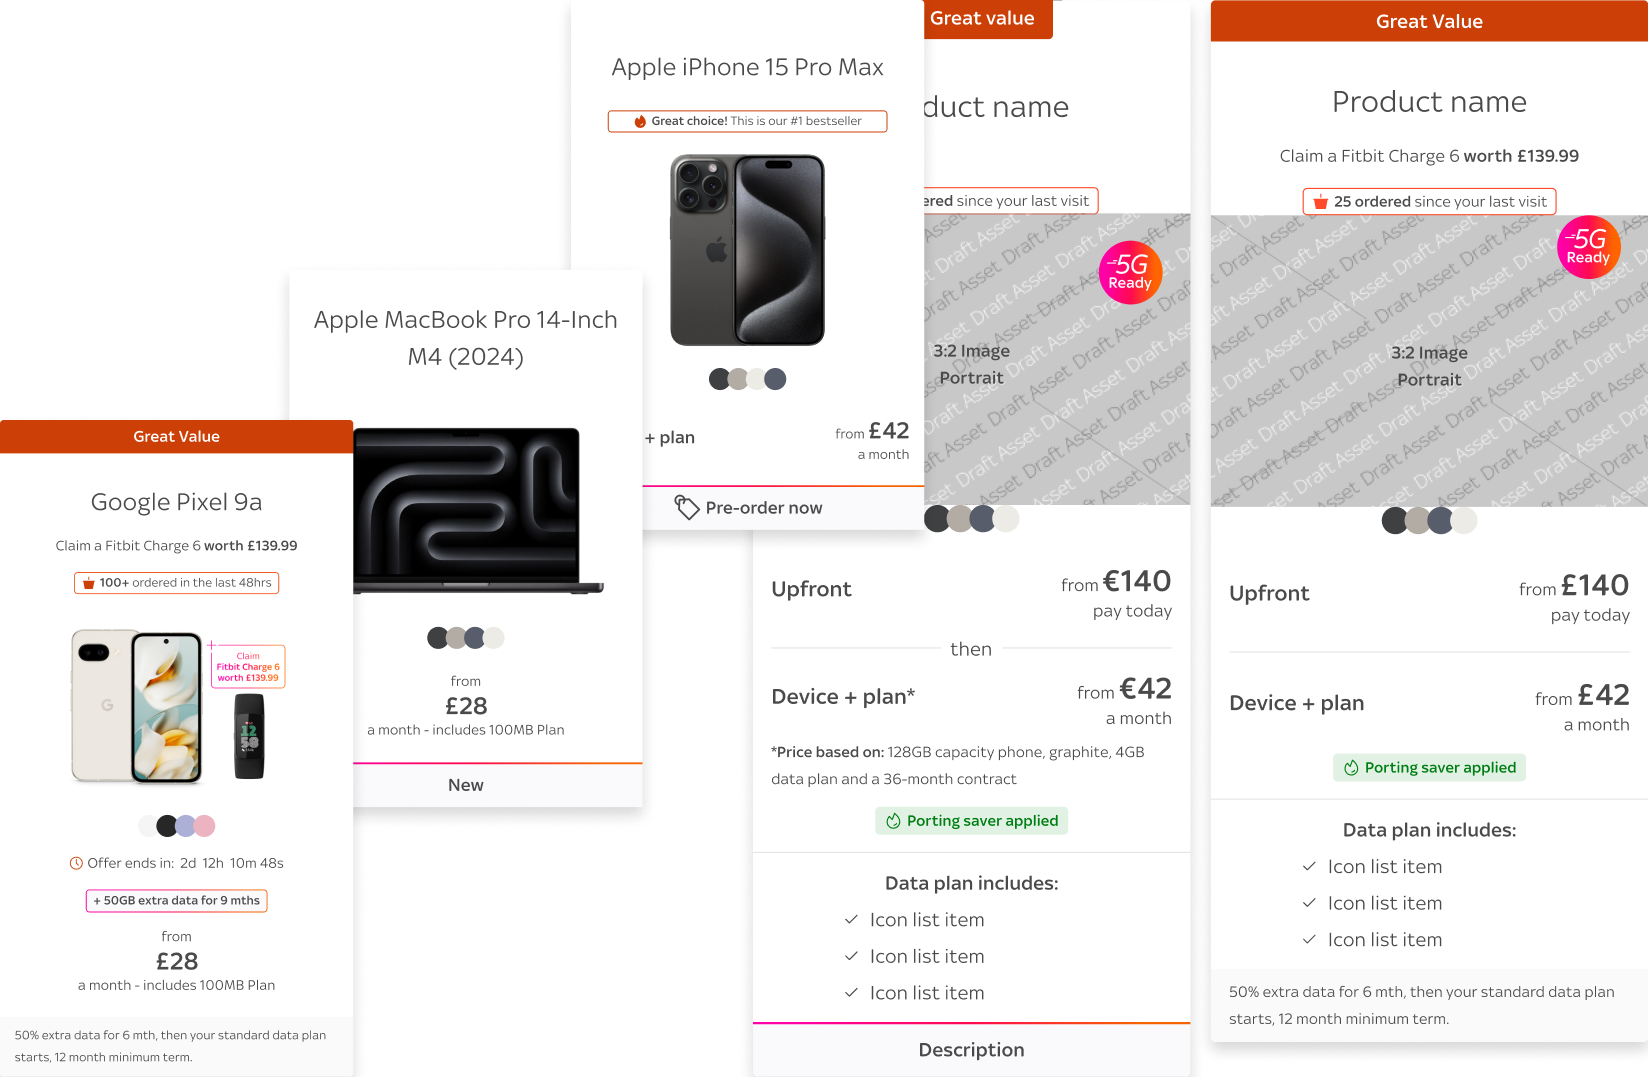Click the Great Value banner above Google Pixel 9a
Screen dimensions: 1648x1077
(176, 437)
